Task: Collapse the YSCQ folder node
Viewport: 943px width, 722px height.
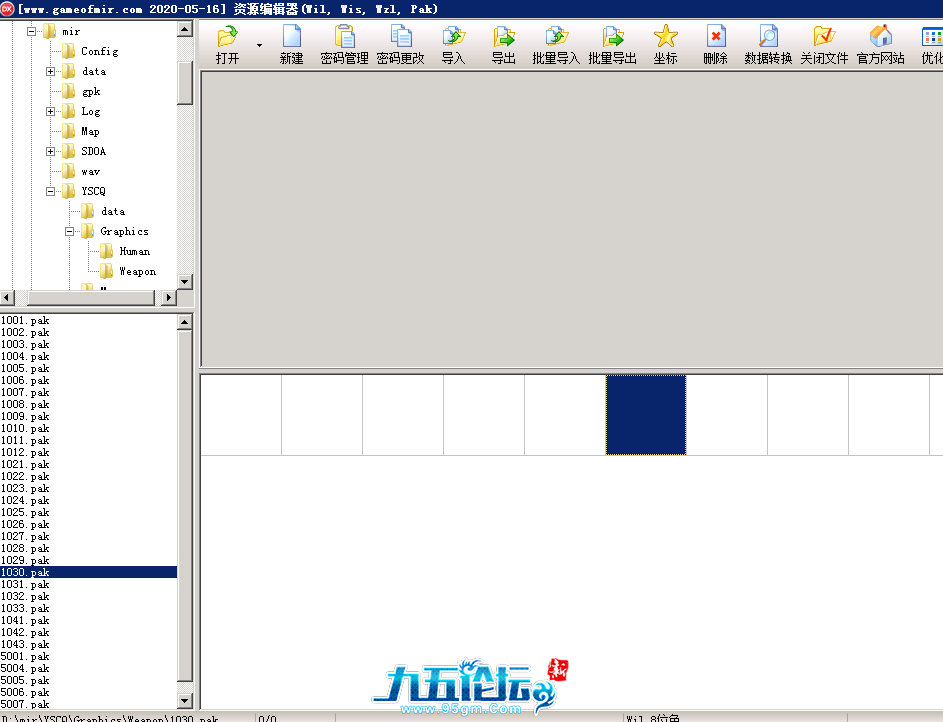Action: click(51, 191)
